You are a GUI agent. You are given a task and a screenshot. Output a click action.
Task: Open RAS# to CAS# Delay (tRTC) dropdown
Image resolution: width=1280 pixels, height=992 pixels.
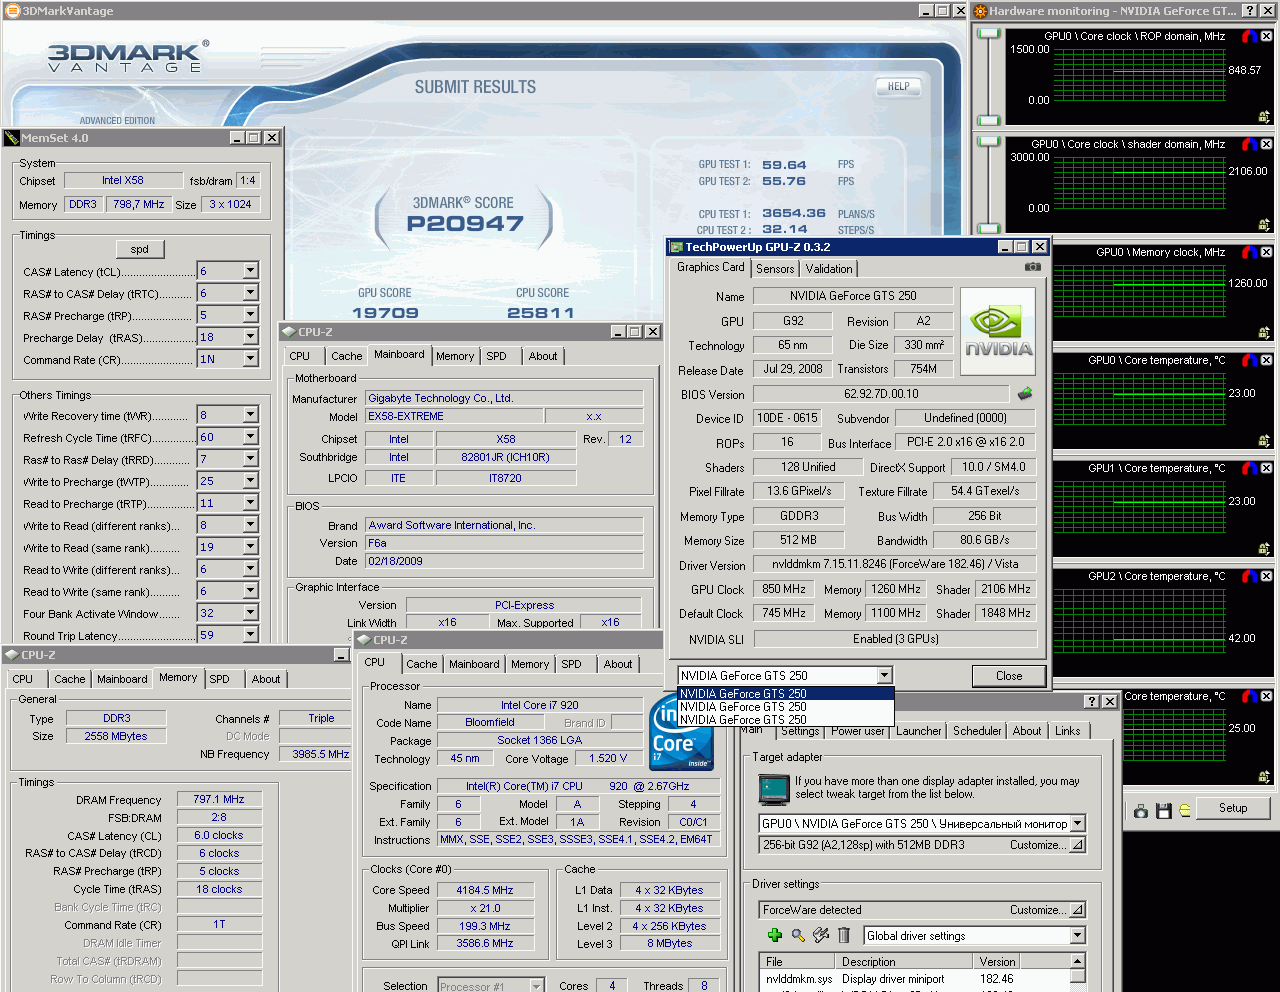[x=251, y=293]
